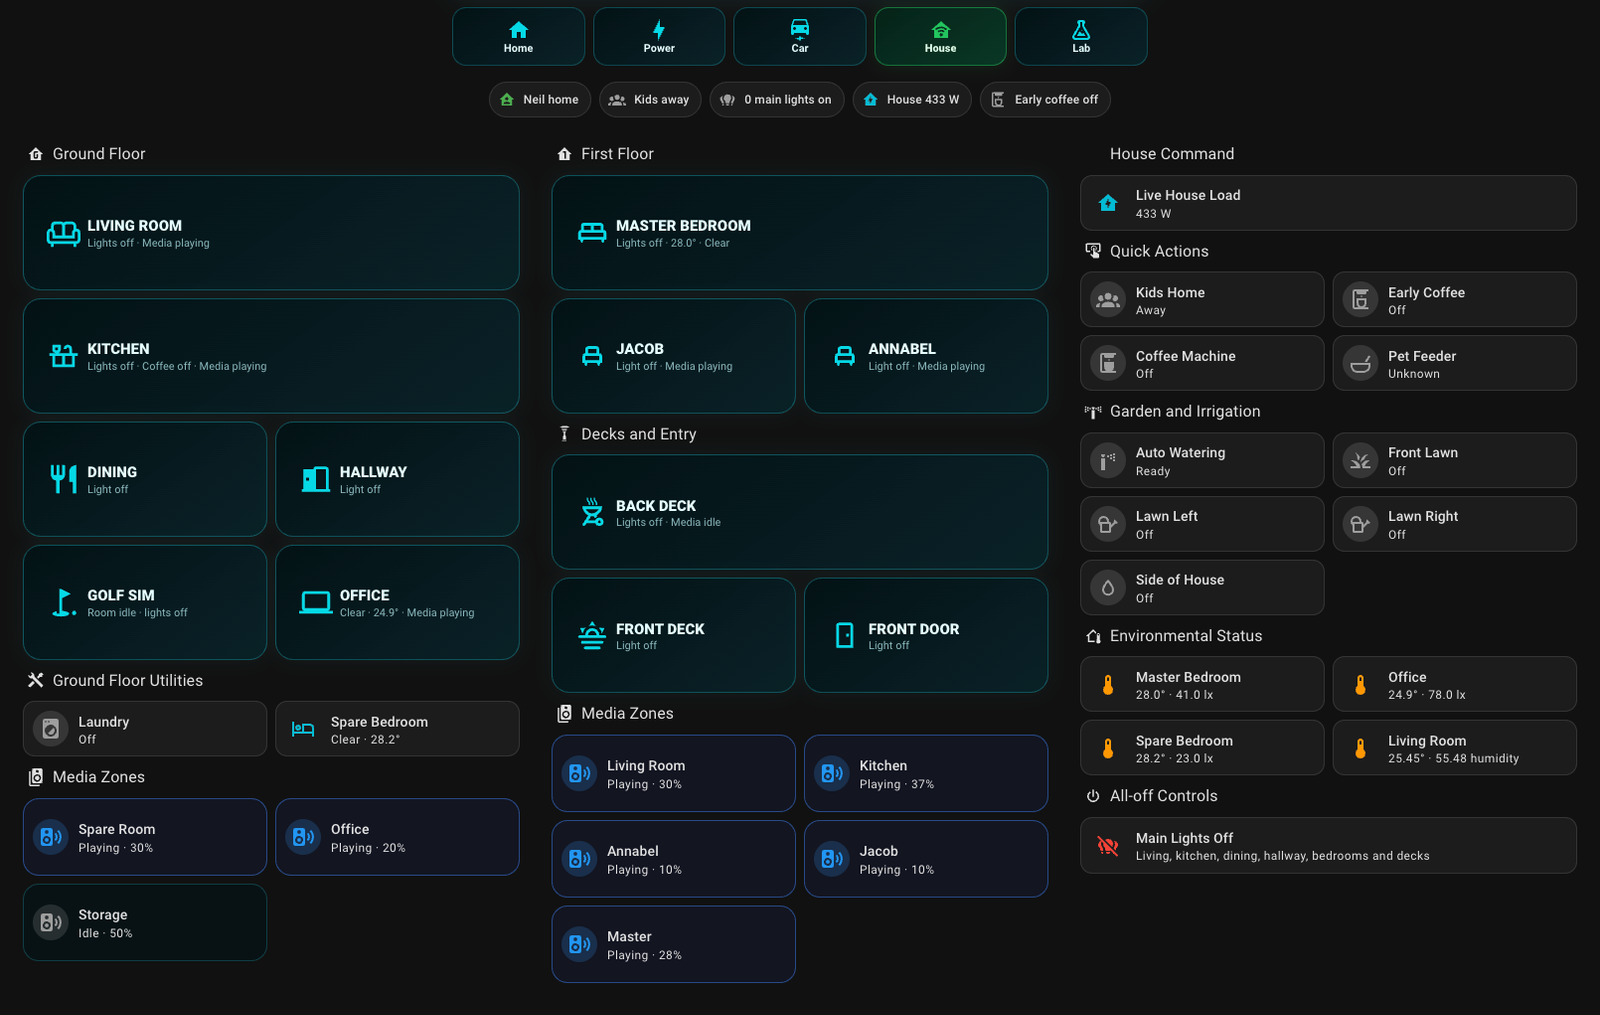This screenshot has width=1600, height=1015.
Task: Click the First Floor section heading
Action: [617, 154]
